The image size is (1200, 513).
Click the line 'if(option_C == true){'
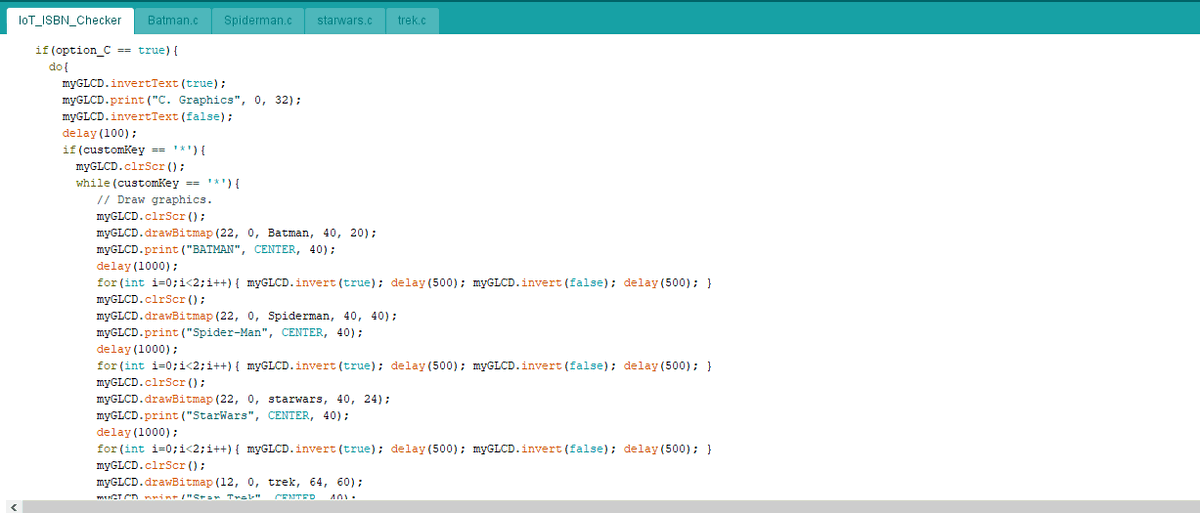coord(106,50)
